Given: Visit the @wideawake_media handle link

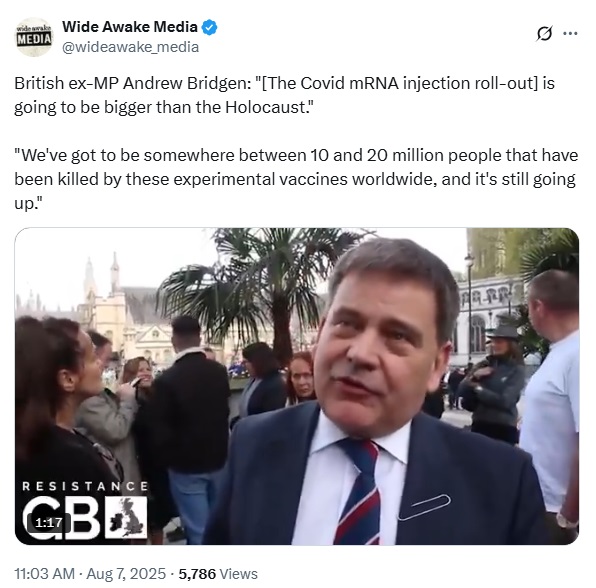Looking at the screenshot, I should [130, 47].
